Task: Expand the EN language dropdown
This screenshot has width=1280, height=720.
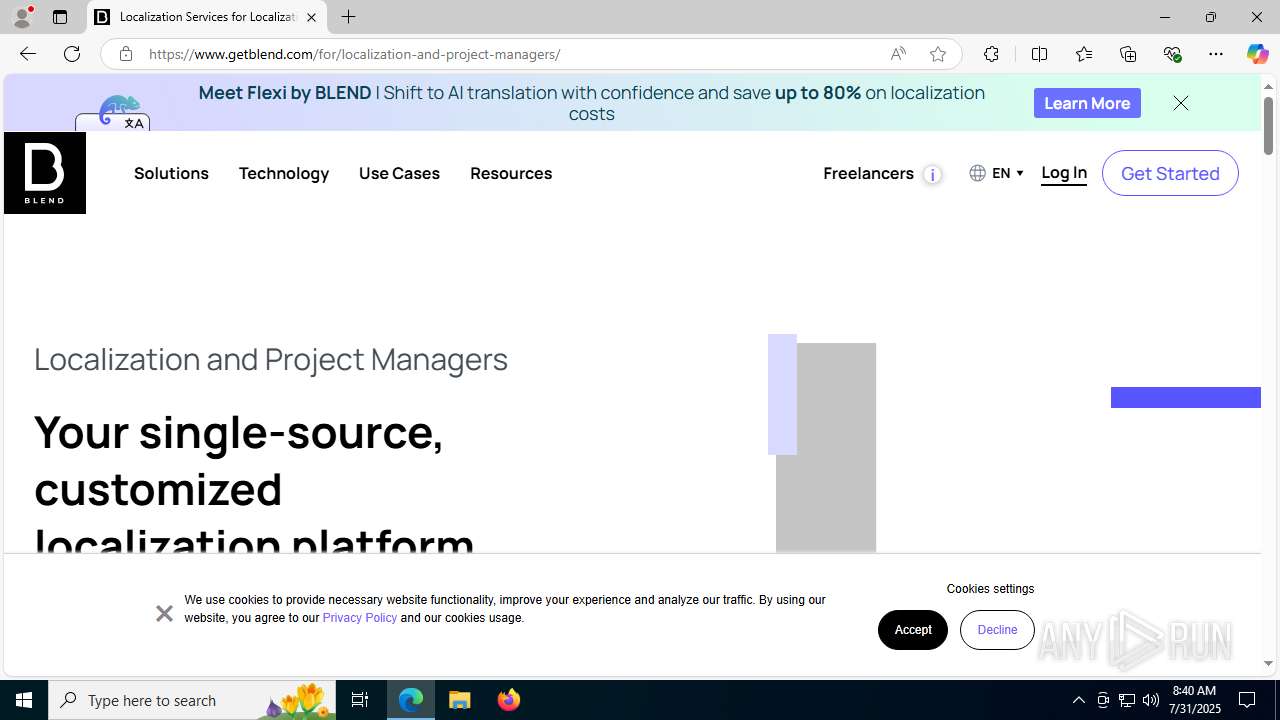Action: click(1008, 173)
